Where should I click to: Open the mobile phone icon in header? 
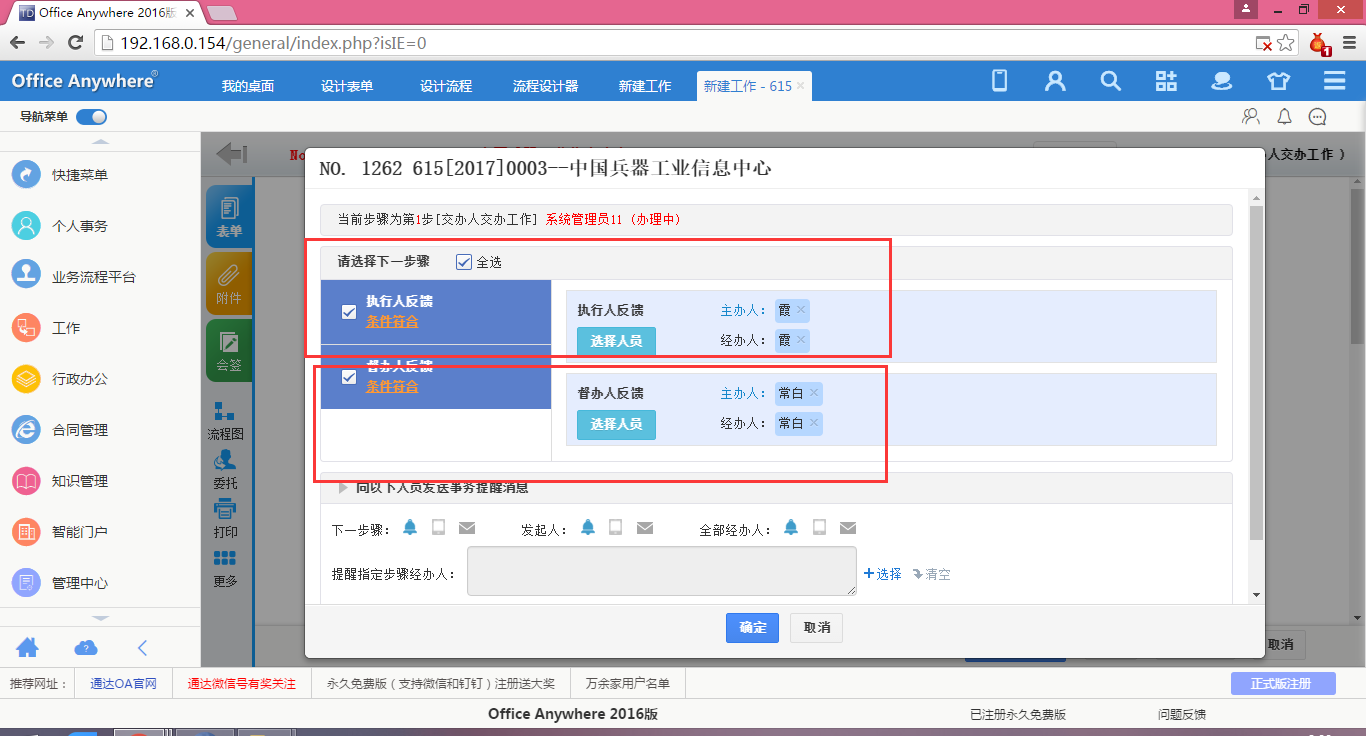pyautogui.click(x=999, y=82)
